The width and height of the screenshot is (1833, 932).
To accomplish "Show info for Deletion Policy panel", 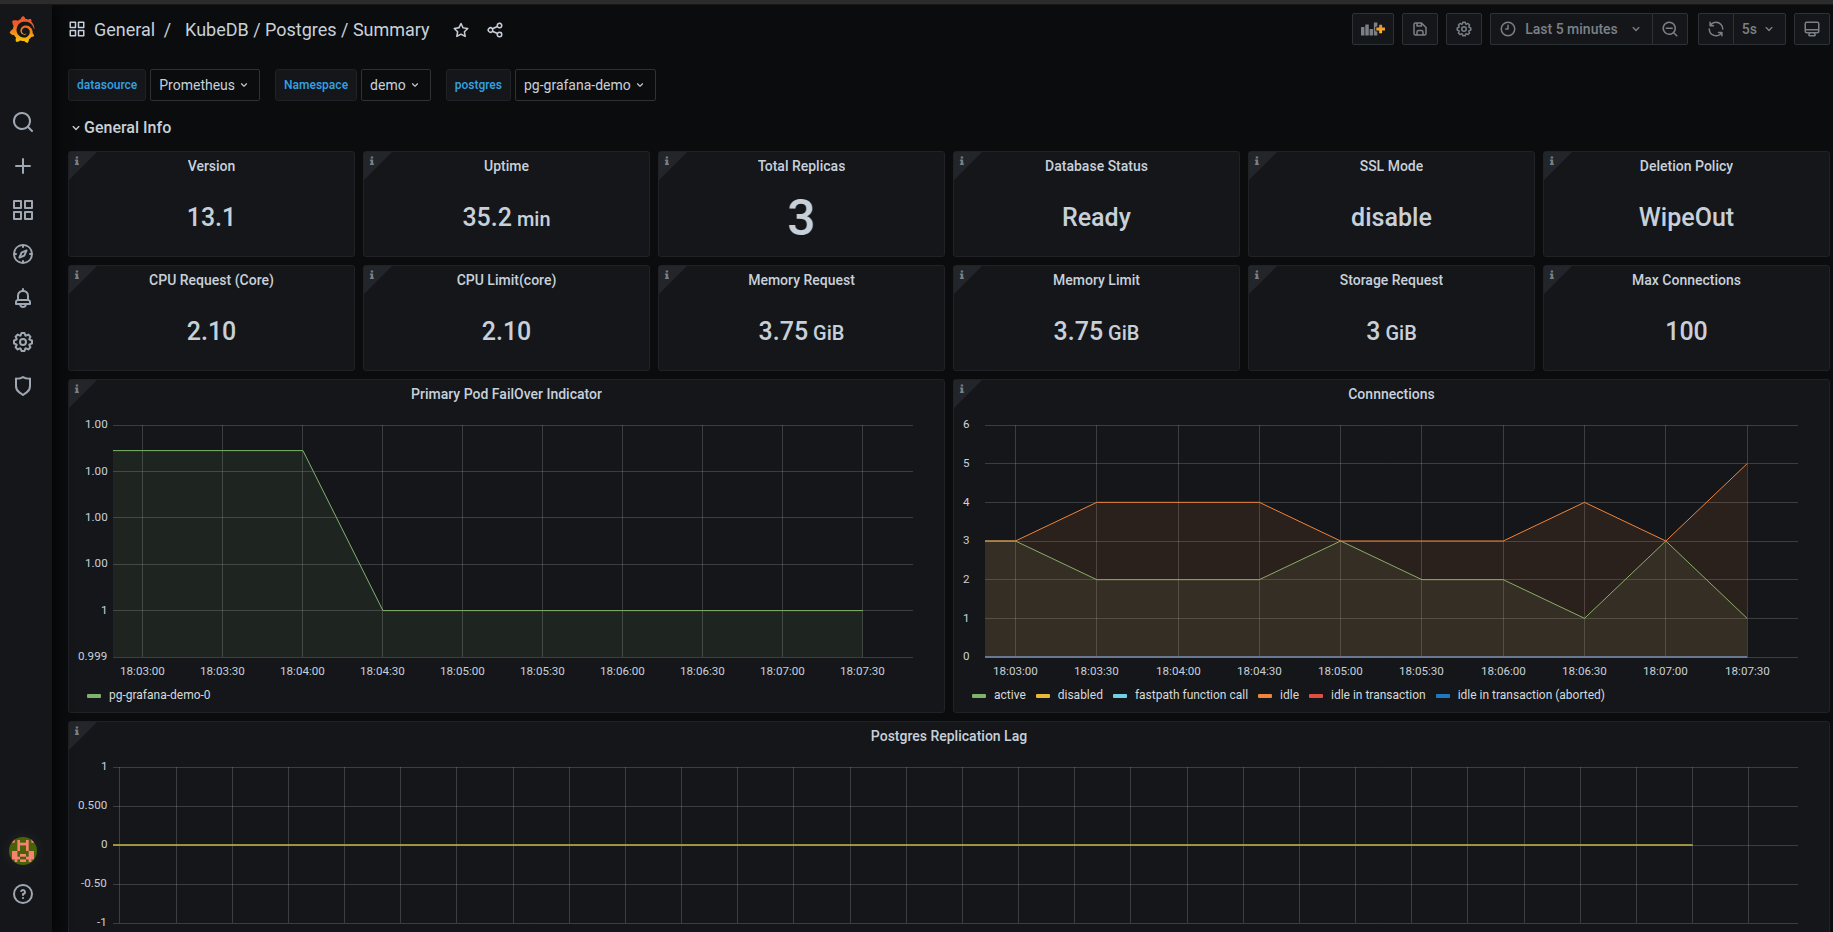I will click(x=1552, y=161).
